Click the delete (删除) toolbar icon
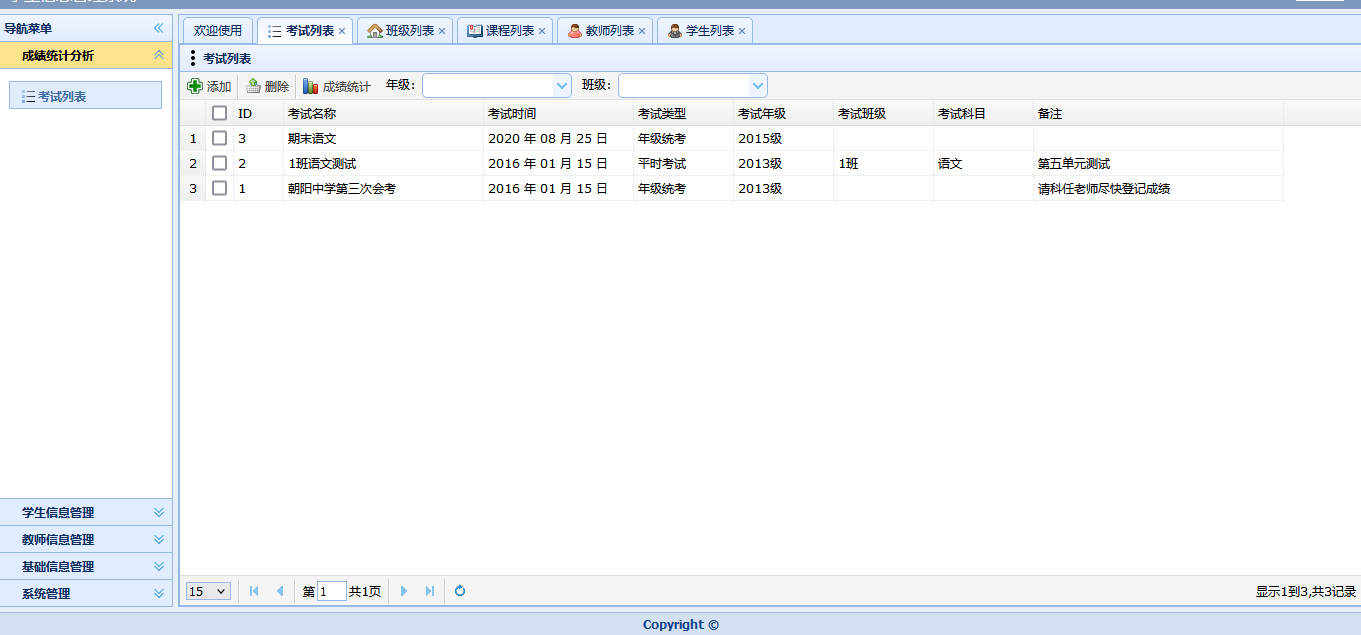The image size is (1361, 635). click(254, 86)
